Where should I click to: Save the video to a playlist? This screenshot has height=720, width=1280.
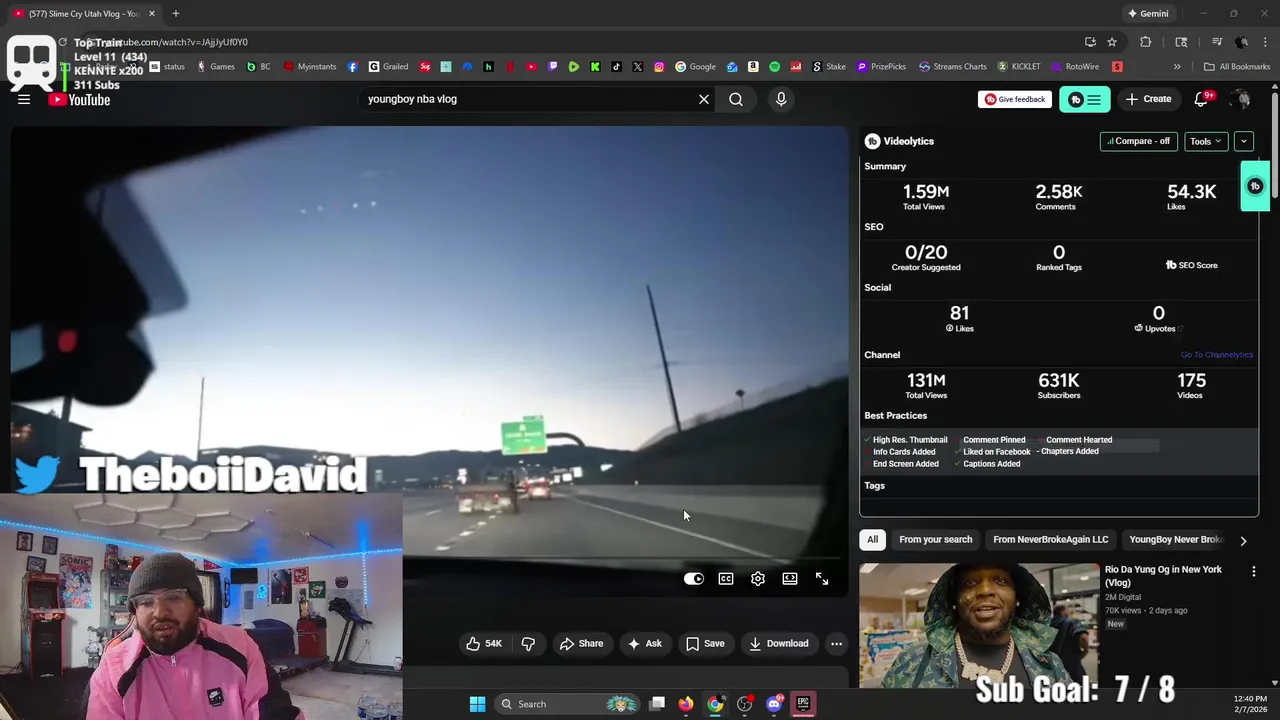coord(705,644)
